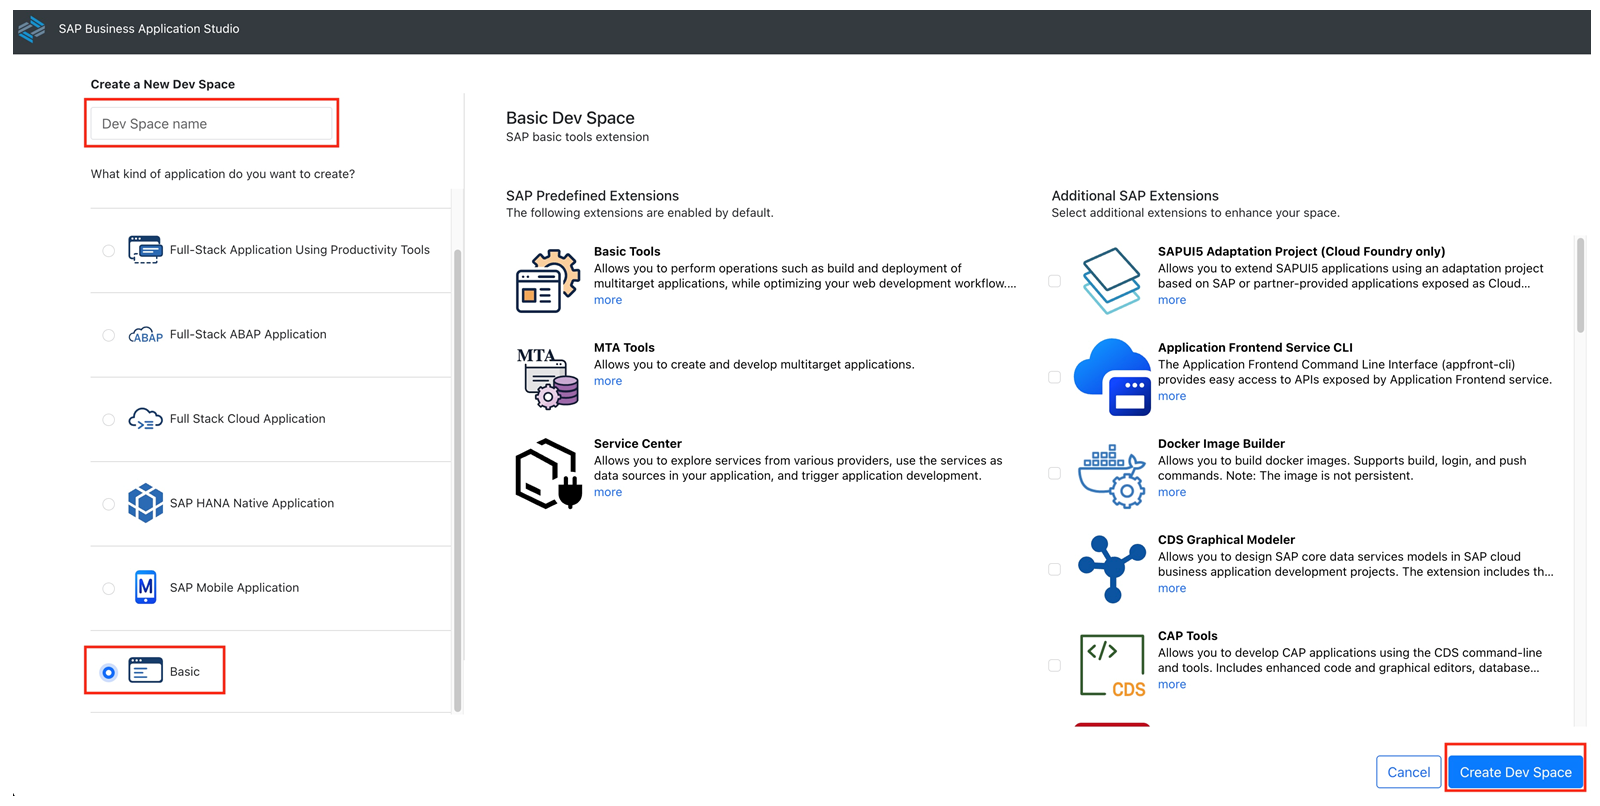Expand 'more' under Service Center description
The width and height of the screenshot is (1600, 806).
[x=608, y=492]
